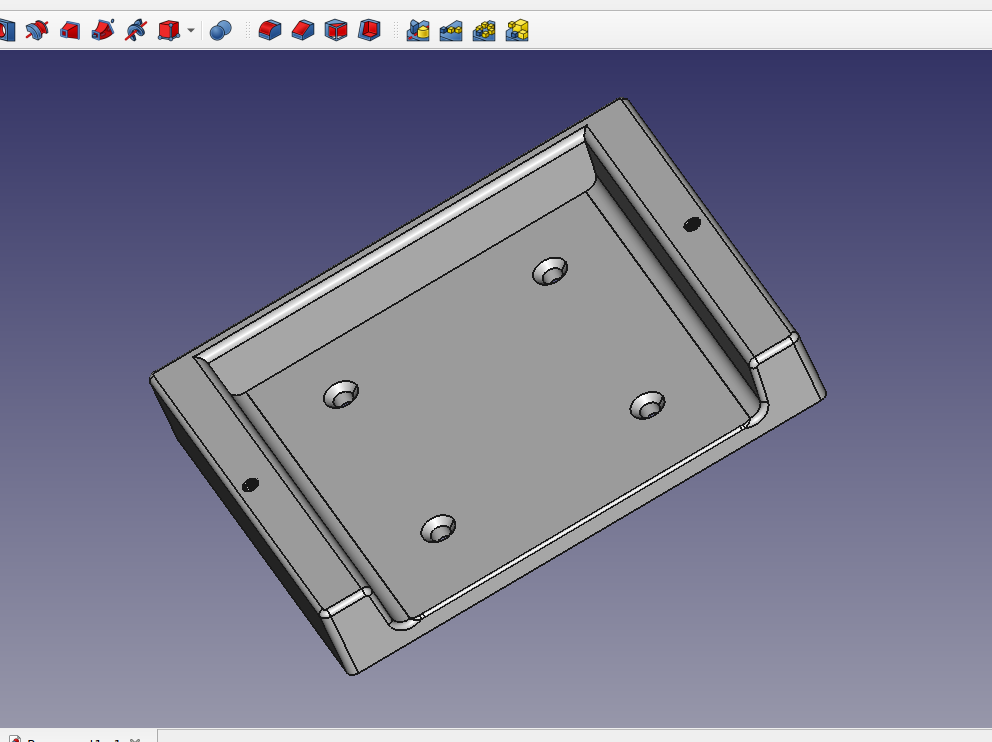Screen dimensions: 992x742
Task: Pick the countersunk hole nearest the back wall
Action: click(x=549, y=271)
